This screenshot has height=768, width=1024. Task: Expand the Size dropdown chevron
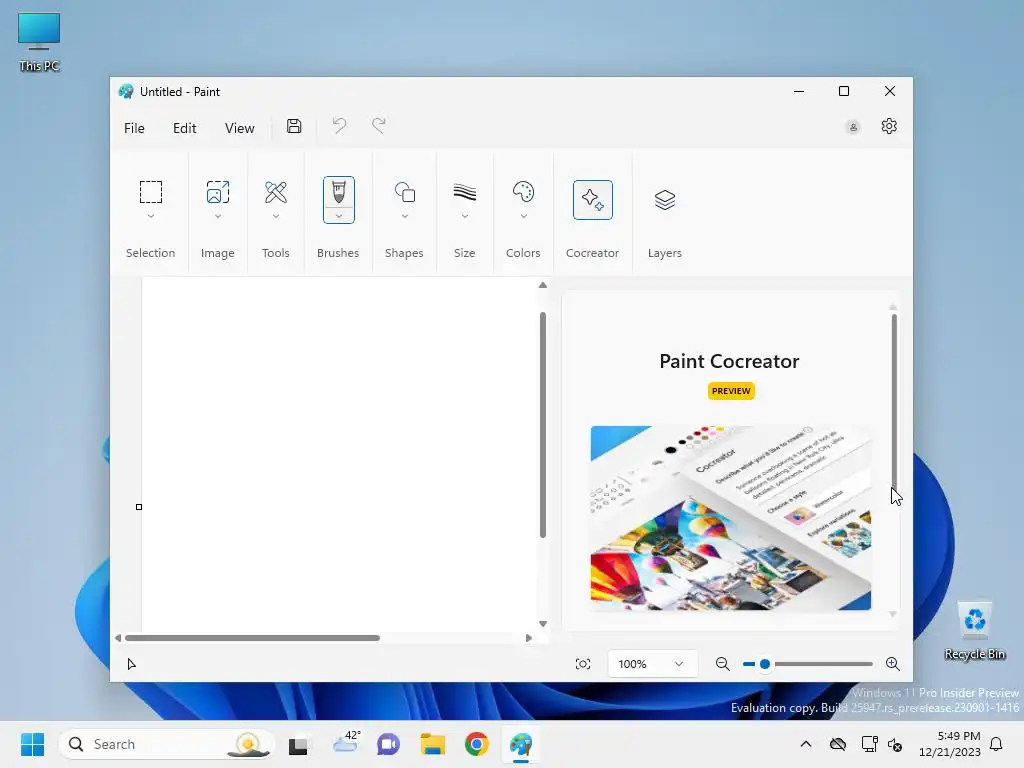pos(464,216)
